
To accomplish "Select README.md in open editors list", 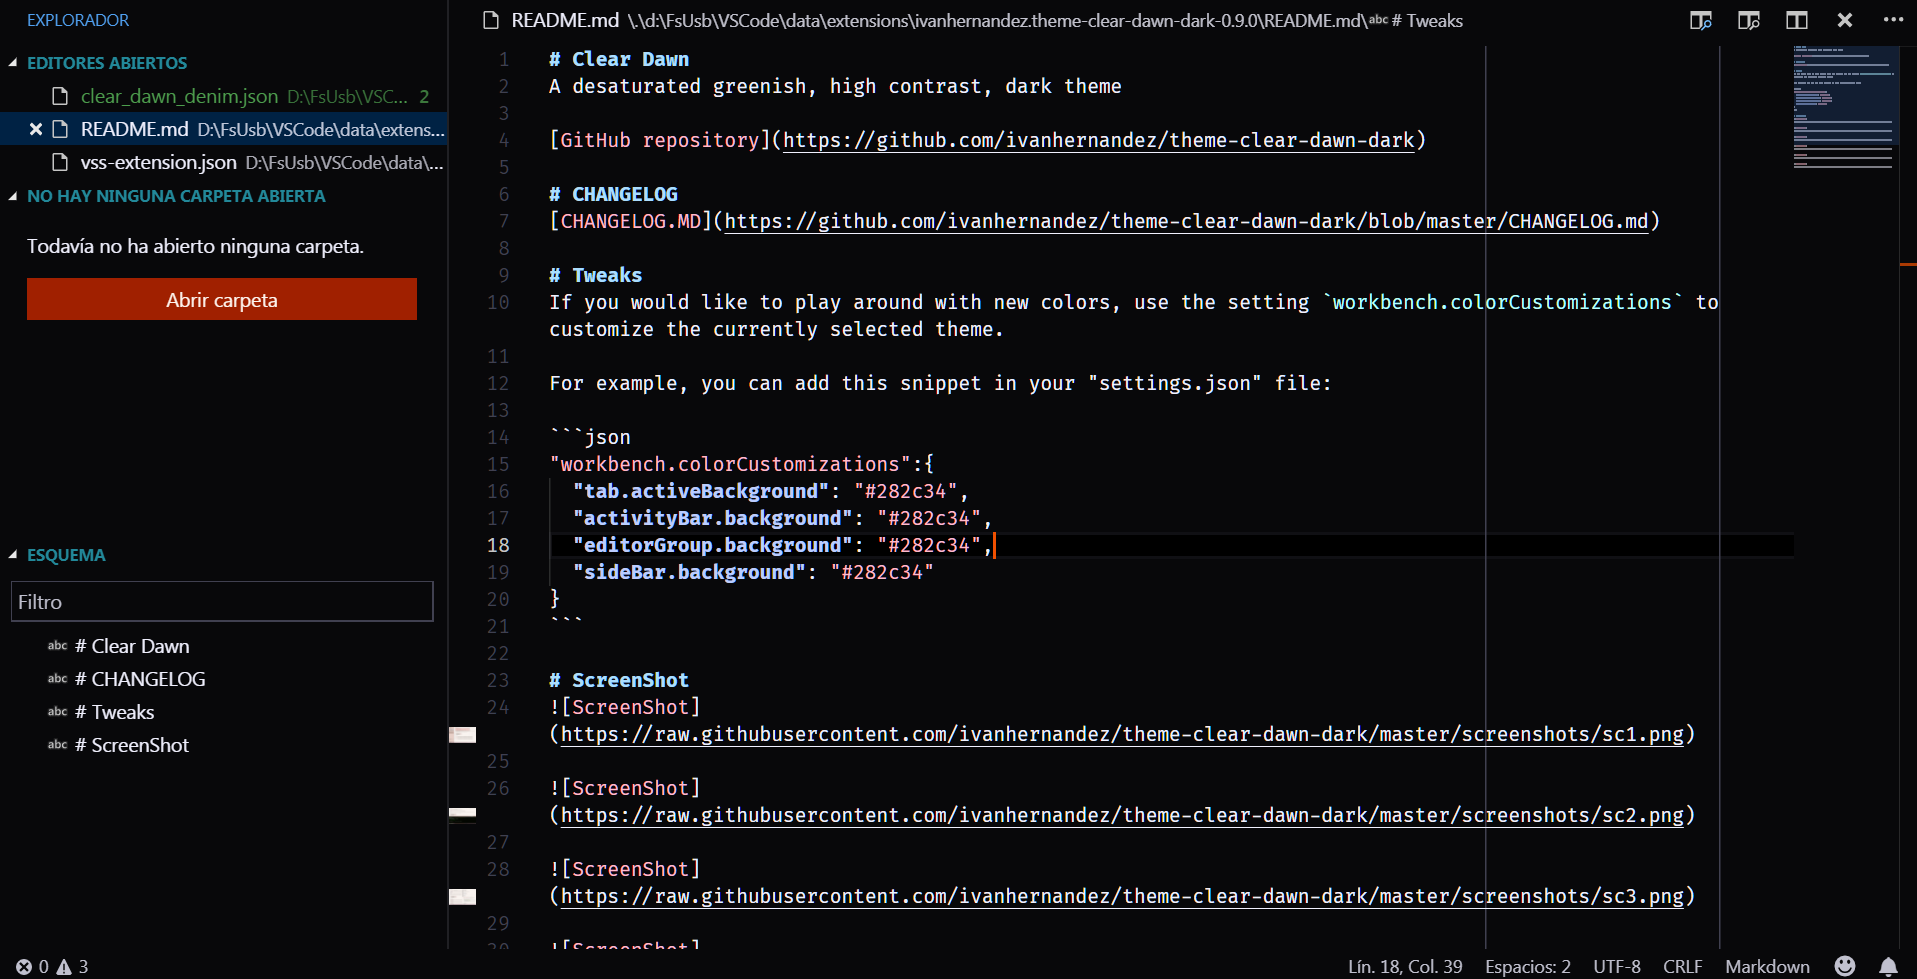I will [223, 129].
